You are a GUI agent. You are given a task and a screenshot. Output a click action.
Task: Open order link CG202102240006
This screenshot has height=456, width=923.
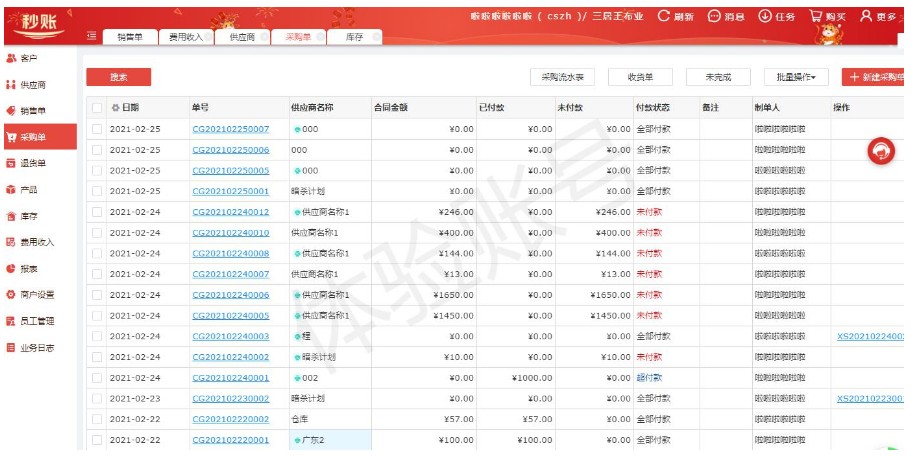pos(230,295)
